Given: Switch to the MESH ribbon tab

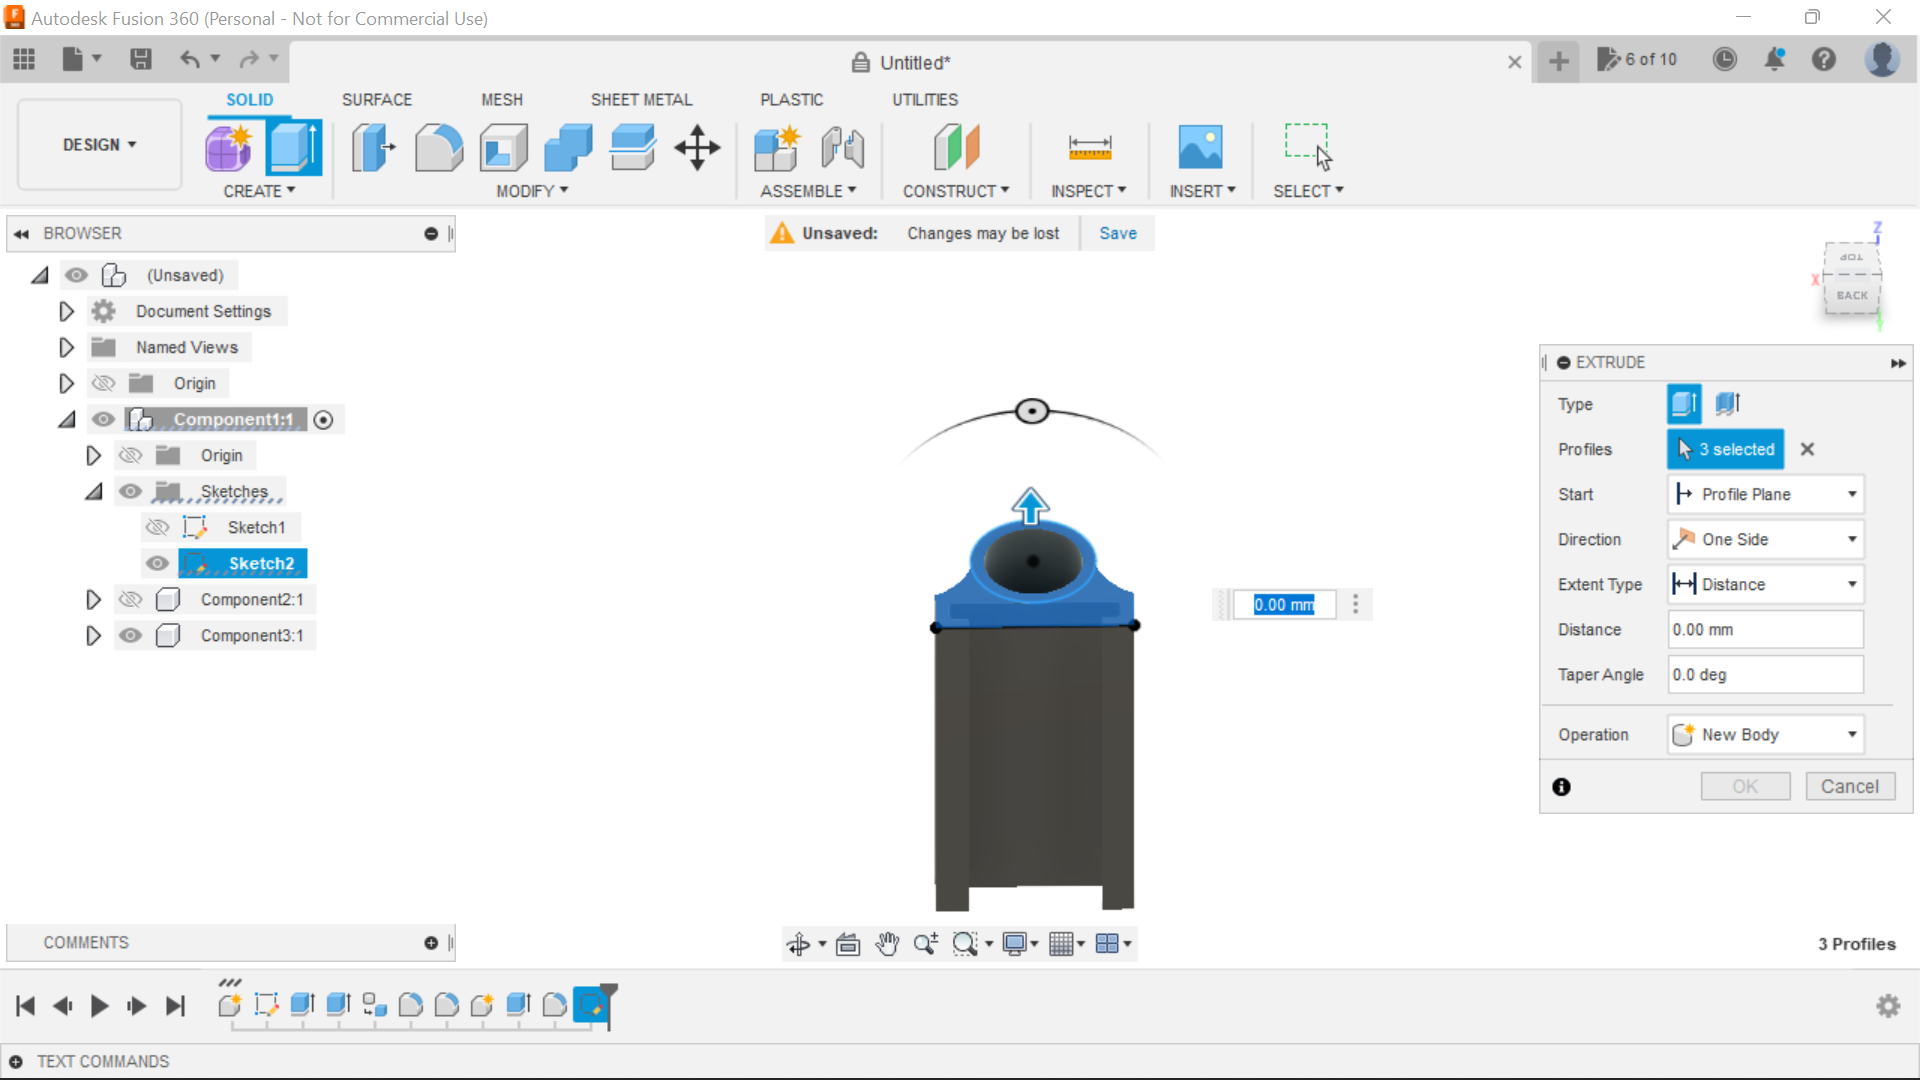Looking at the screenshot, I should [501, 99].
